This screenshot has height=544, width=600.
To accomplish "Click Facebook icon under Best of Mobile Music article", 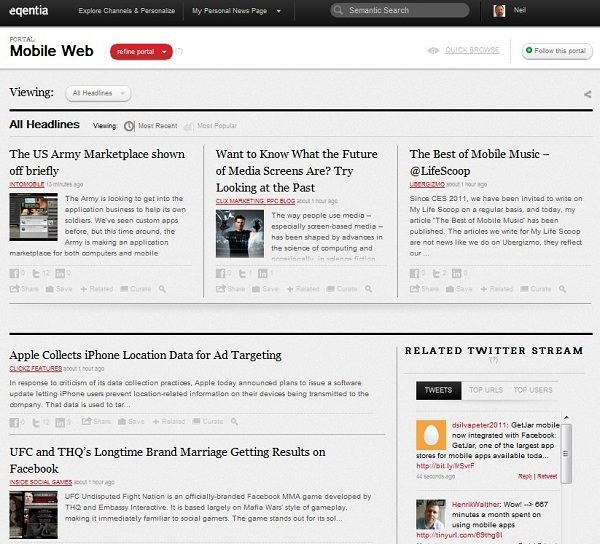I will tap(414, 273).
